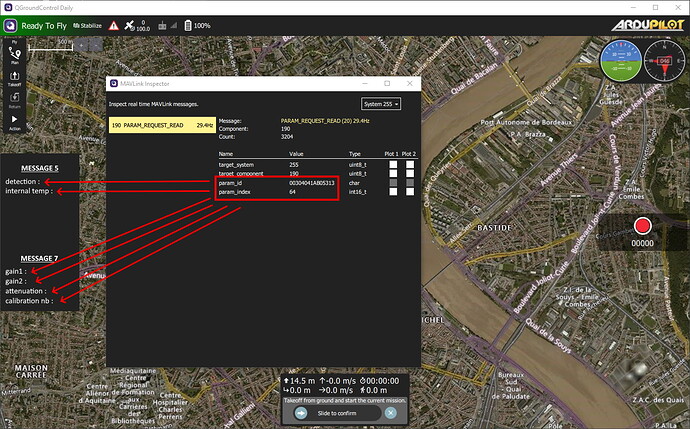Click the Count value 3204
Viewport: 690px width, 429px height.
(287, 137)
